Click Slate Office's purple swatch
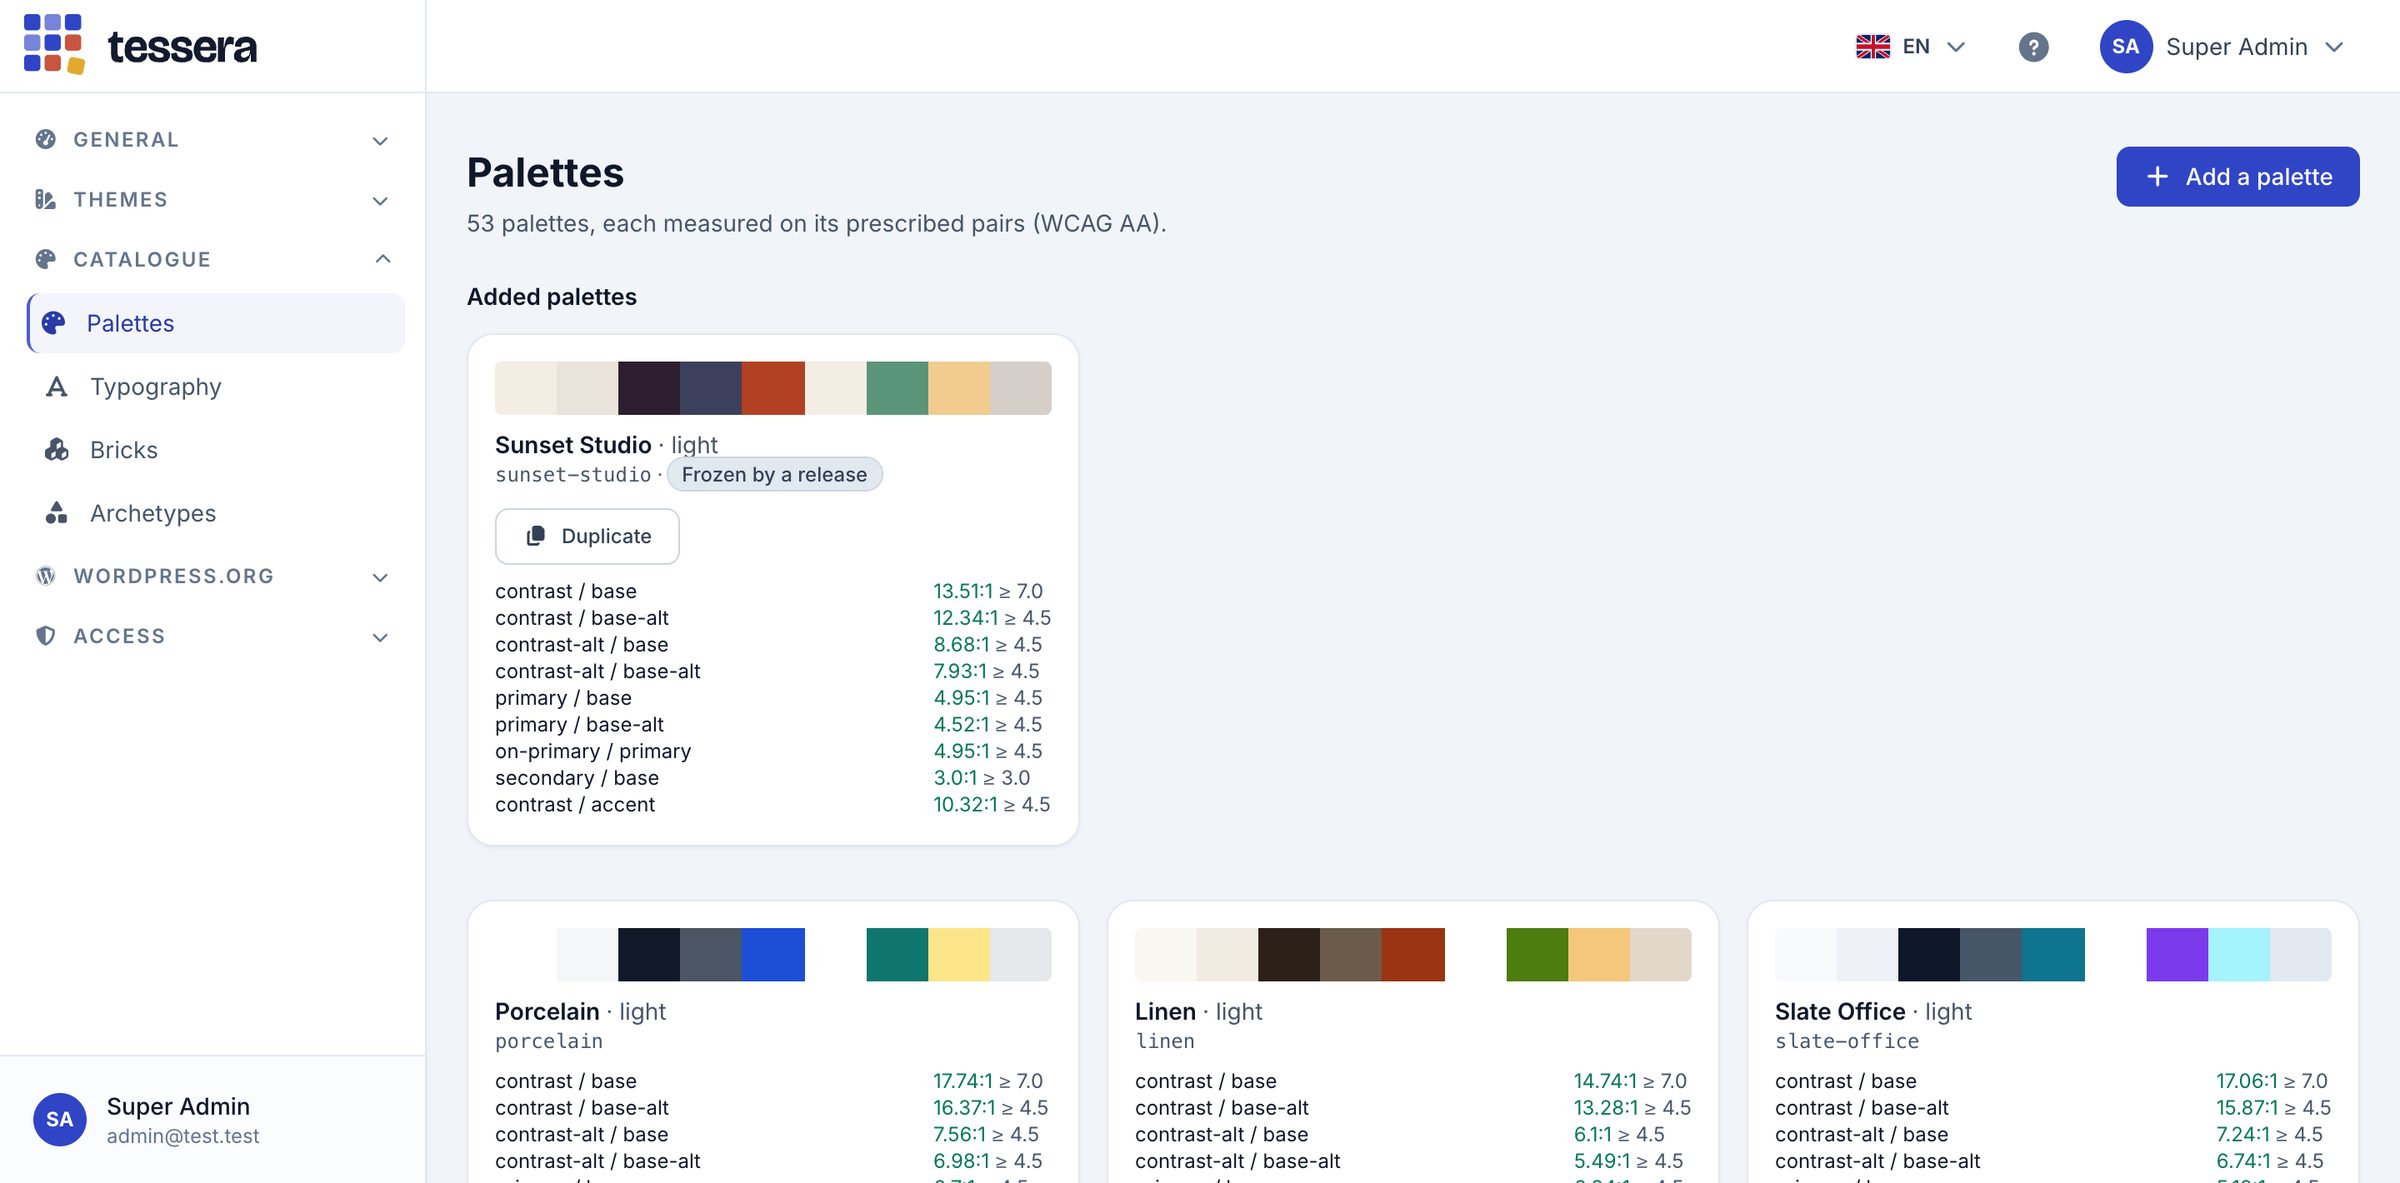This screenshot has width=2400, height=1183. [x=2177, y=954]
